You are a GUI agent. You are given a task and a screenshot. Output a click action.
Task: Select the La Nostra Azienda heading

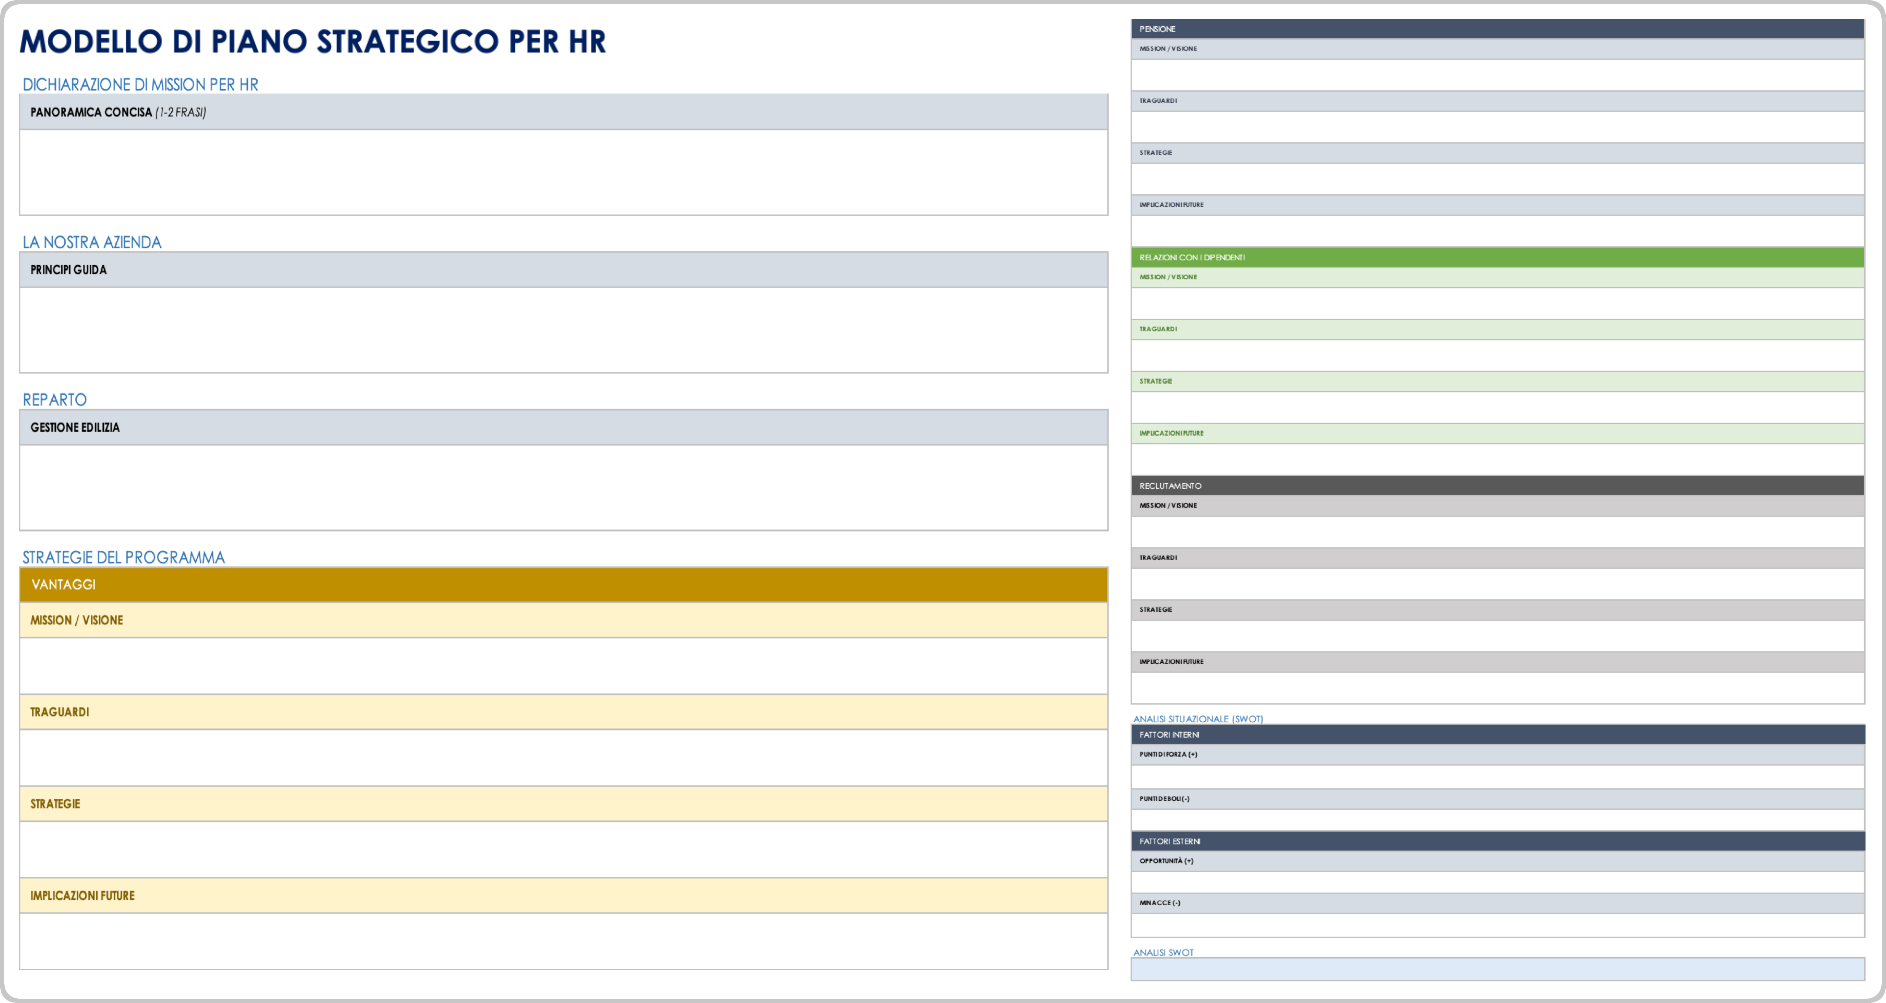point(92,242)
